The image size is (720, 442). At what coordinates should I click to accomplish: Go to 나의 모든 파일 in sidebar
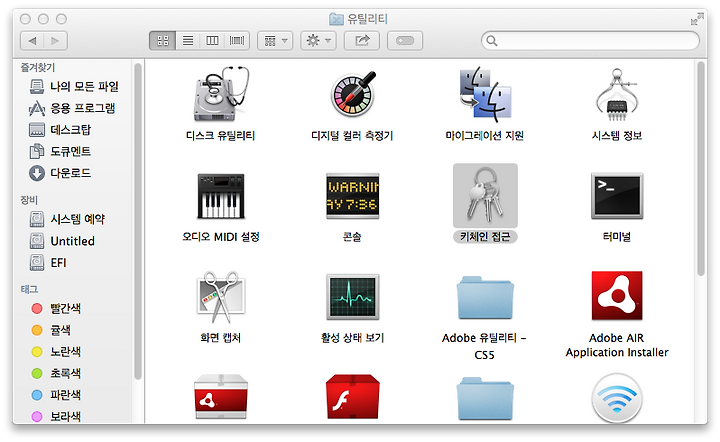coord(73,86)
